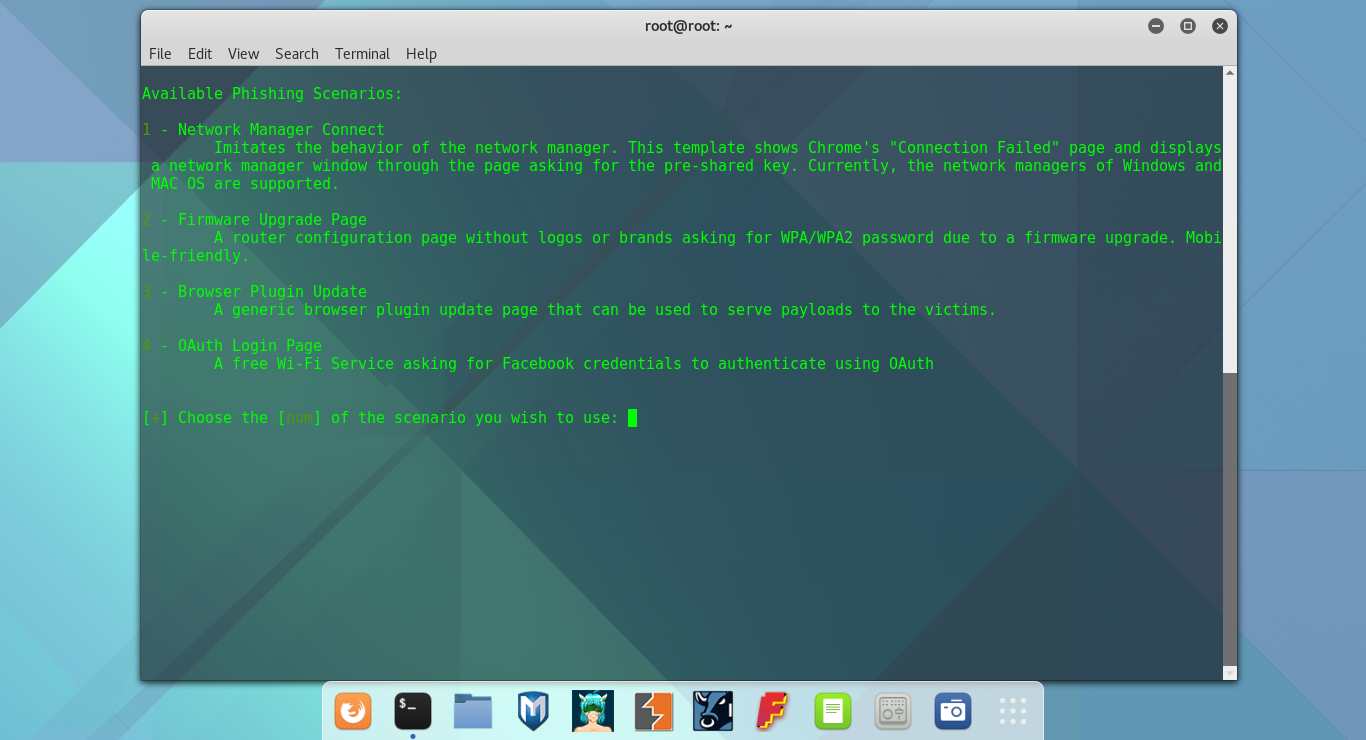The image size is (1366, 740).
Task: Open the Files folder icon in dock
Action: [x=473, y=711]
